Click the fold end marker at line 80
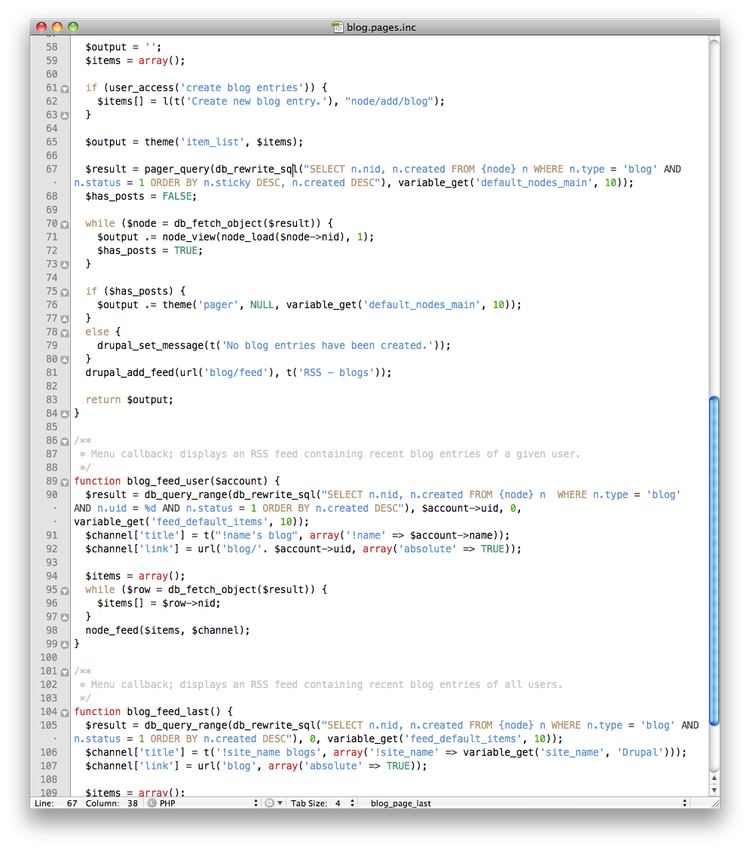 click(x=65, y=360)
